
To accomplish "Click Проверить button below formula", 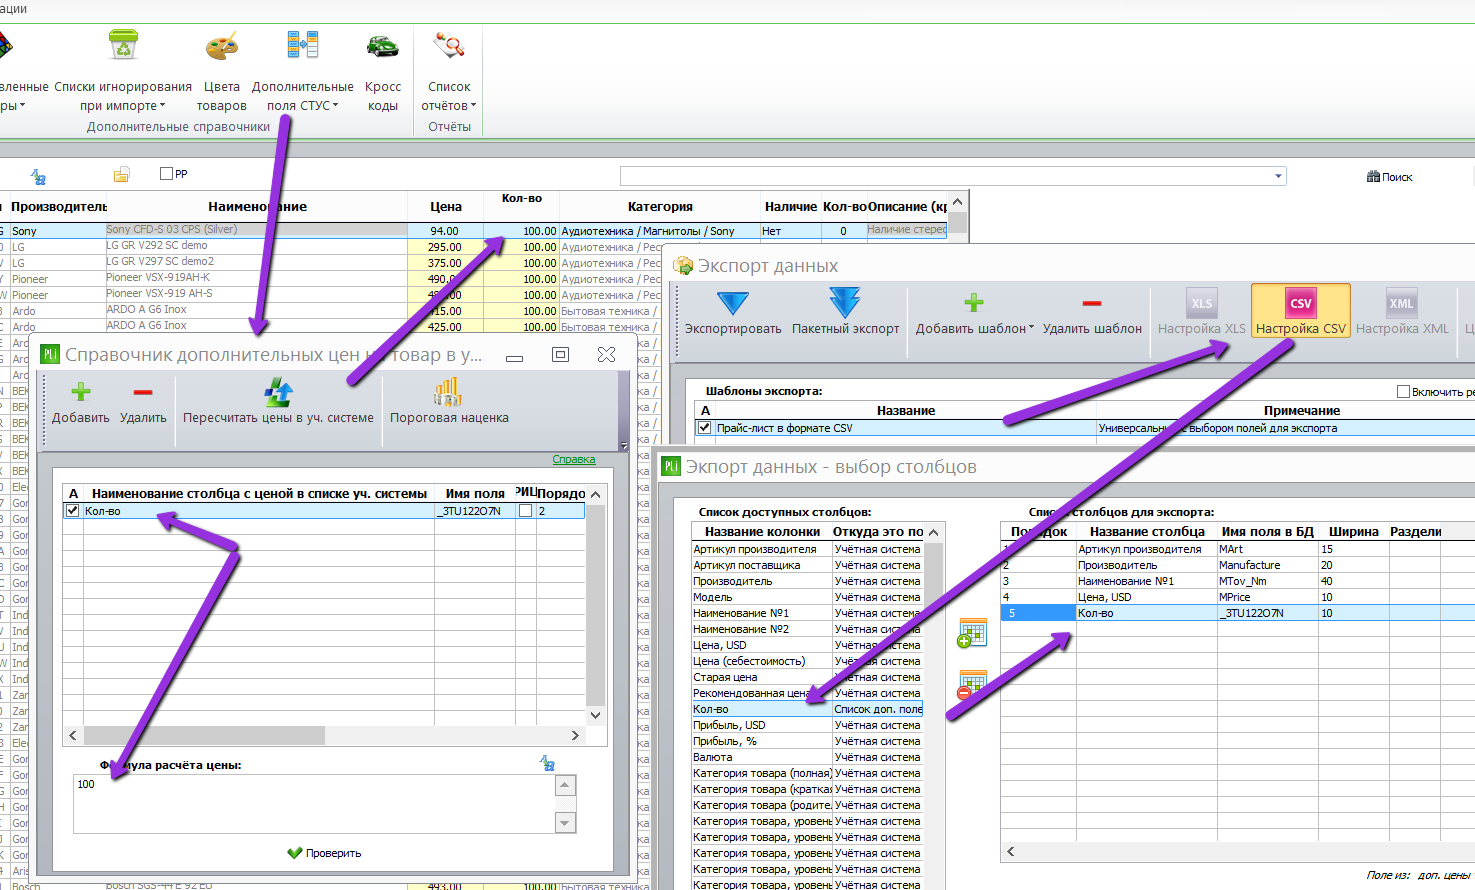I will pyautogui.click(x=324, y=853).
